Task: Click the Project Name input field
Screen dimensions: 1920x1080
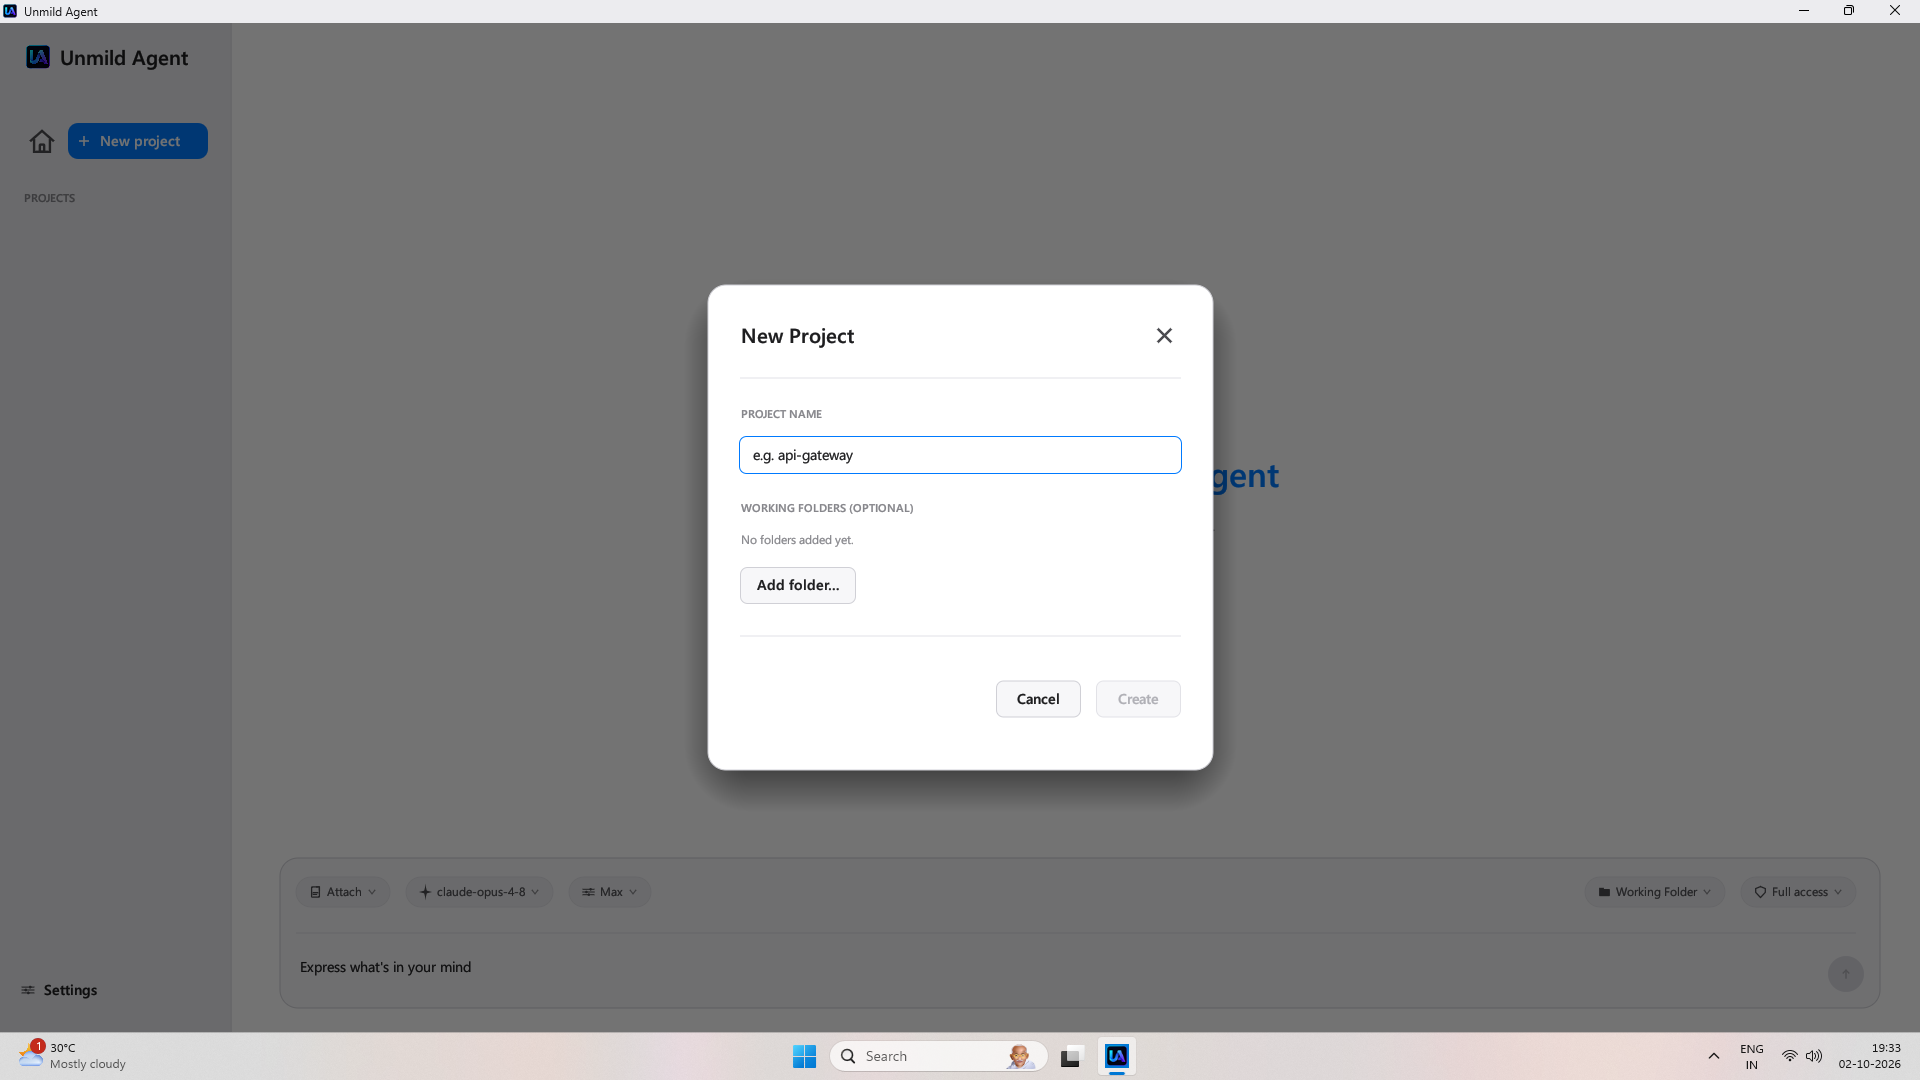Action: (960, 455)
